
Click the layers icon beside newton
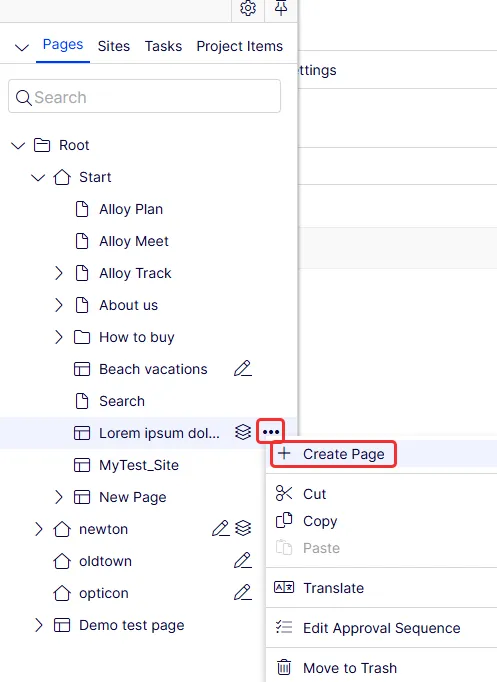click(243, 528)
